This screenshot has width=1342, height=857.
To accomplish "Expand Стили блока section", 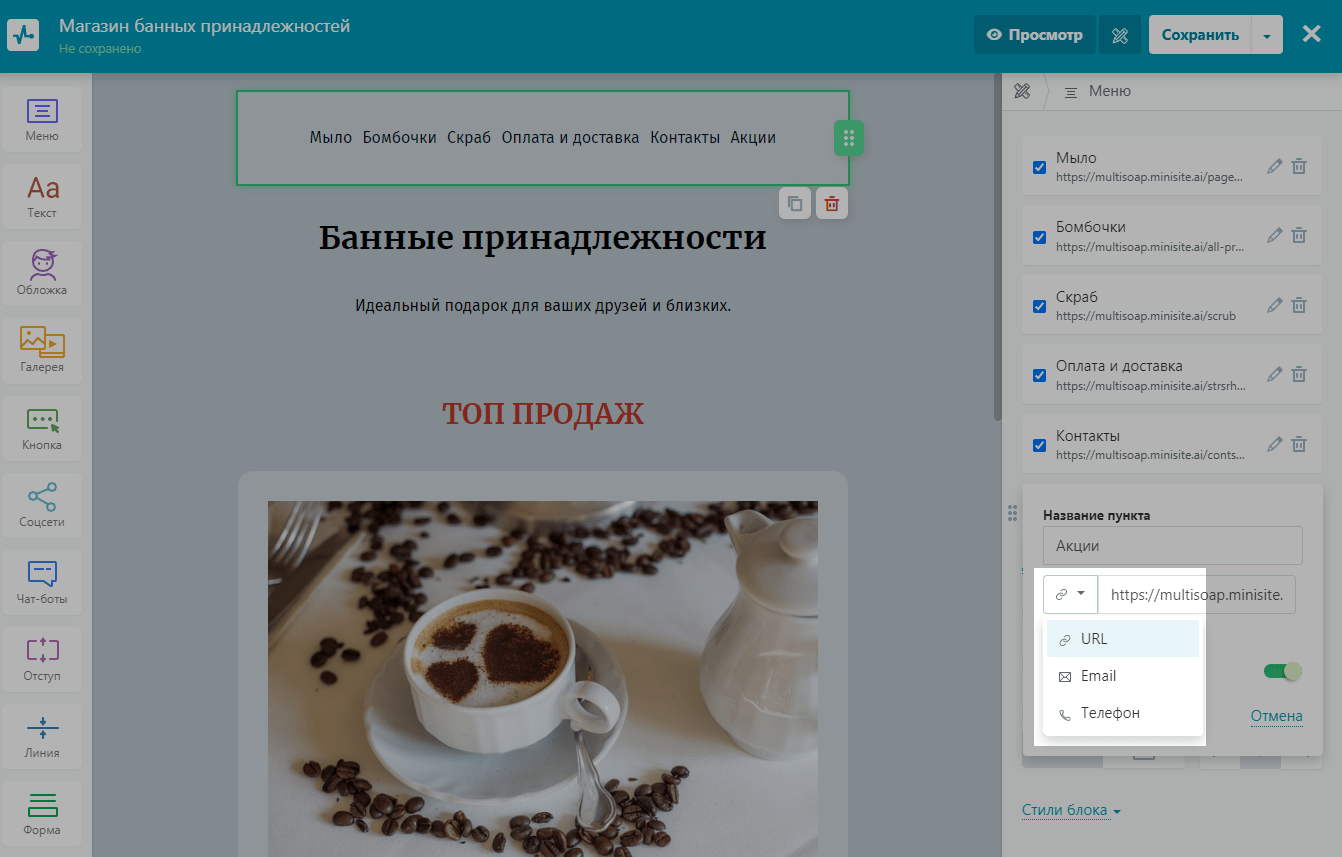I will tap(1071, 810).
